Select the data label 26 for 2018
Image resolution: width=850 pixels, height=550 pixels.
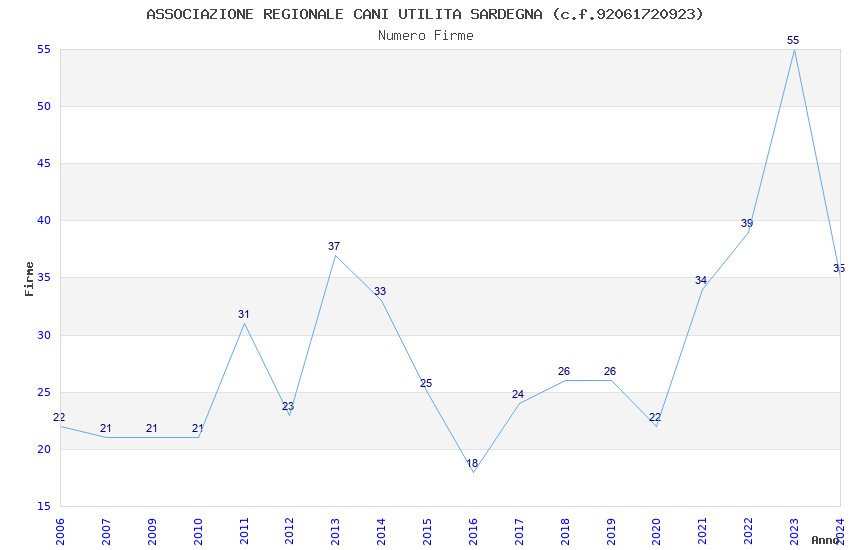pos(563,371)
